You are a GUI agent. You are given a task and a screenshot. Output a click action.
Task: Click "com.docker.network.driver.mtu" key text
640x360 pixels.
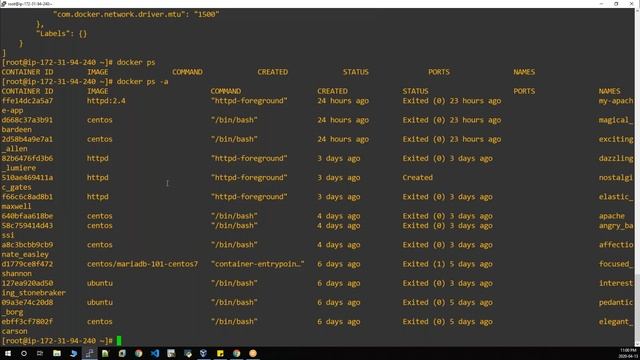tap(121, 14)
